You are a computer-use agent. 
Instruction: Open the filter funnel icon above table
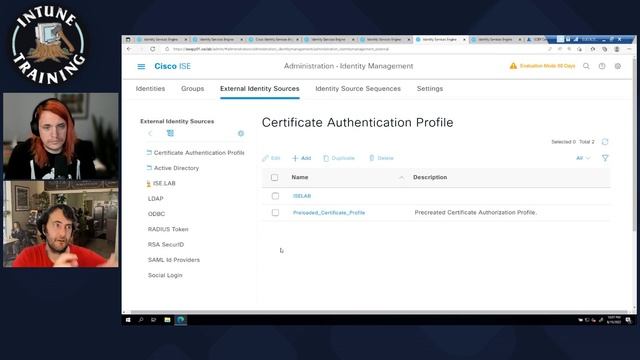coord(605,158)
